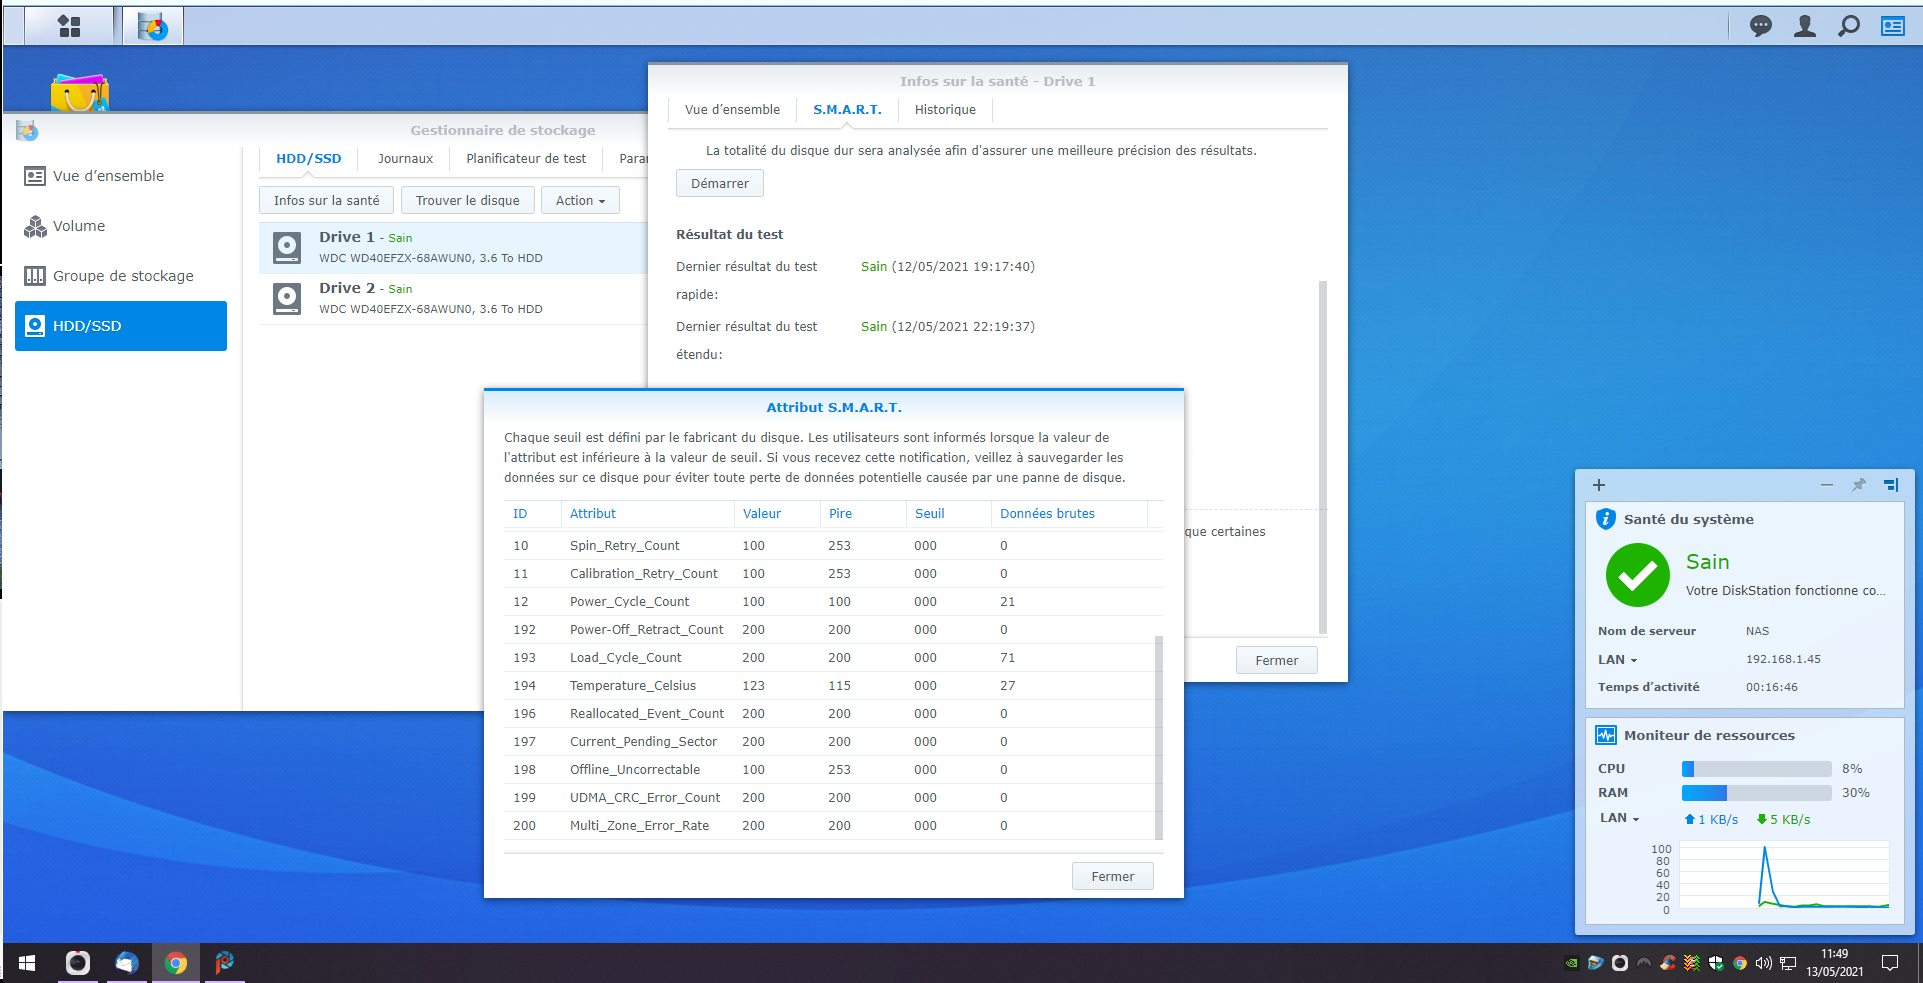Click the Trouver le disque button

pos(467,200)
